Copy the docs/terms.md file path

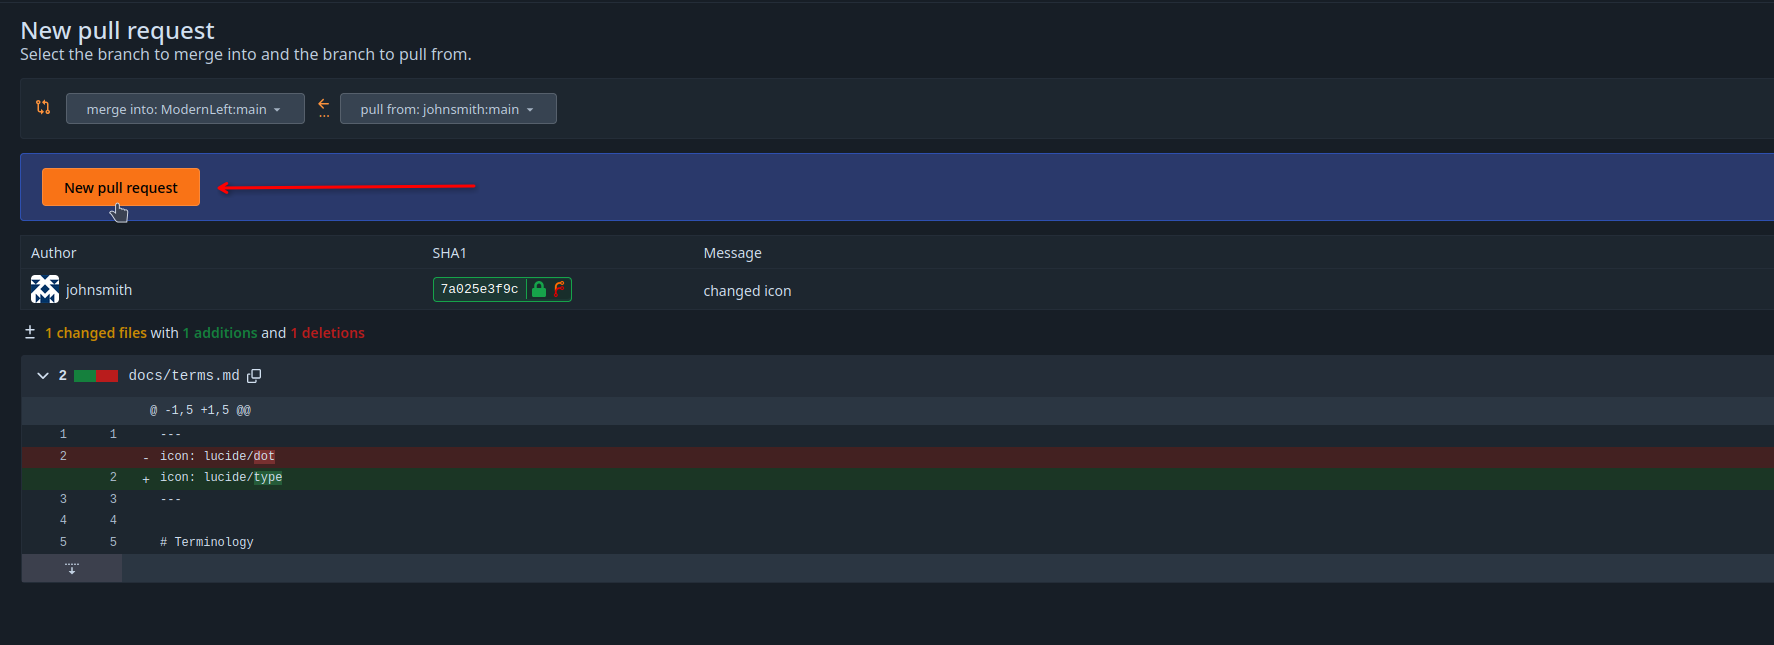pos(254,376)
